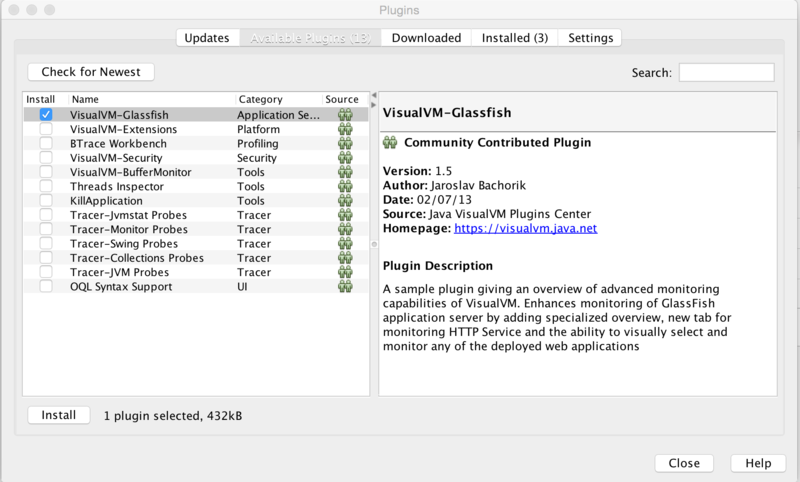Check the OQL Syntax Support install checkbox

click(x=46, y=286)
